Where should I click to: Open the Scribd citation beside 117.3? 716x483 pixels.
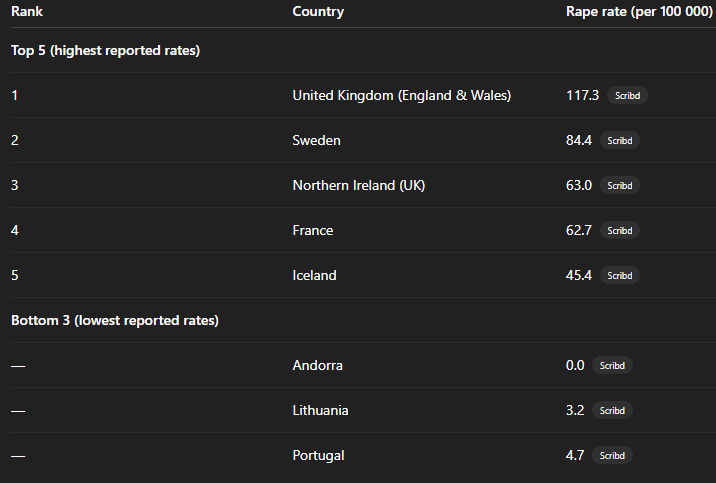coord(627,95)
